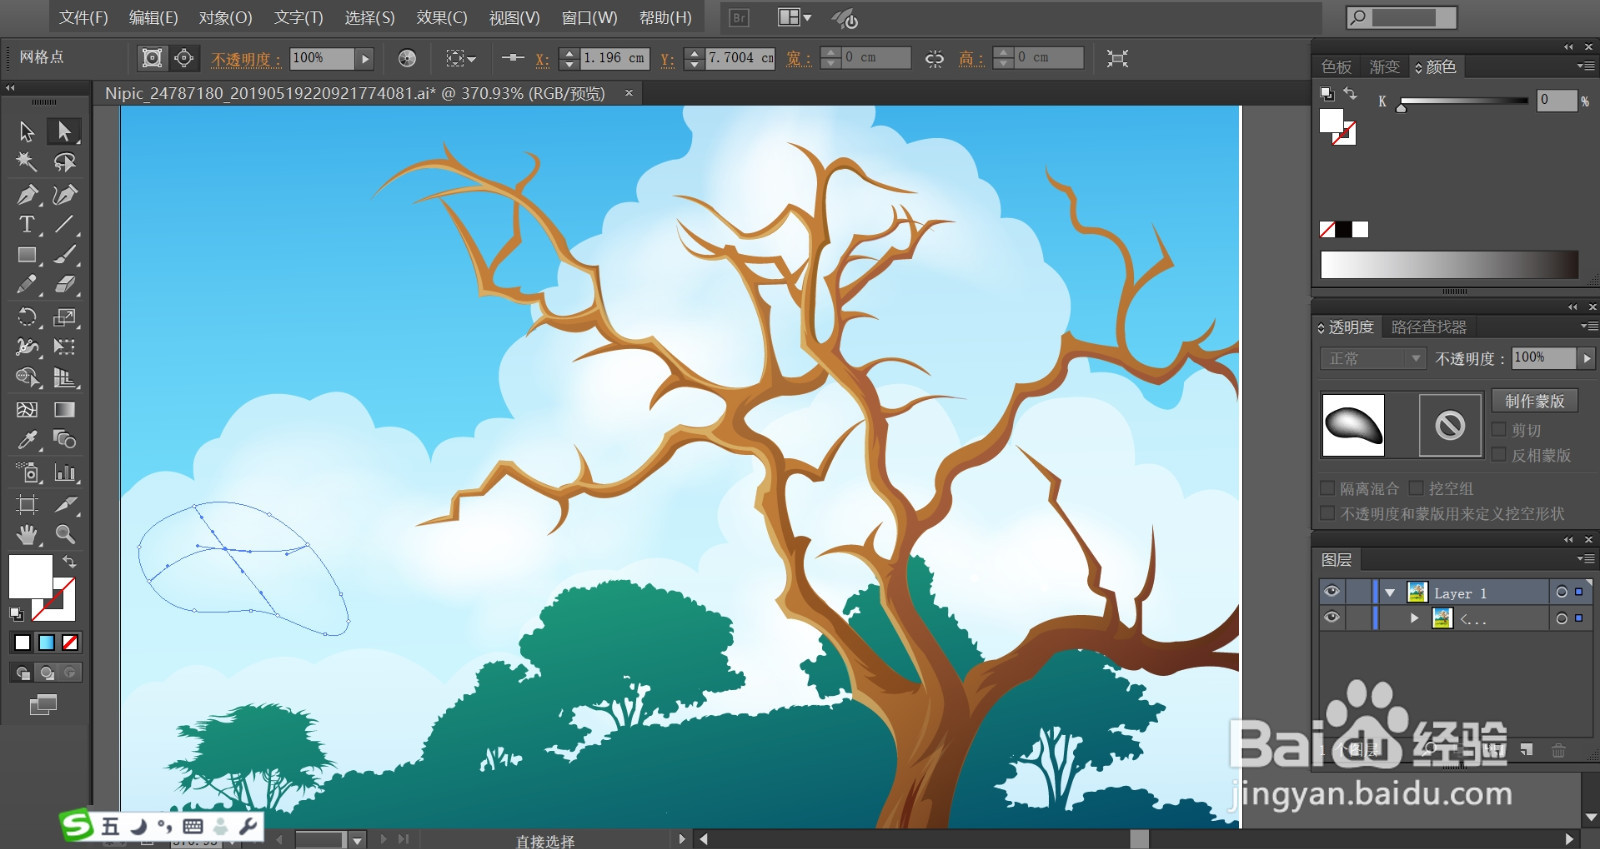
Task: Select the Hand tool
Action: pyautogui.click(x=27, y=534)
